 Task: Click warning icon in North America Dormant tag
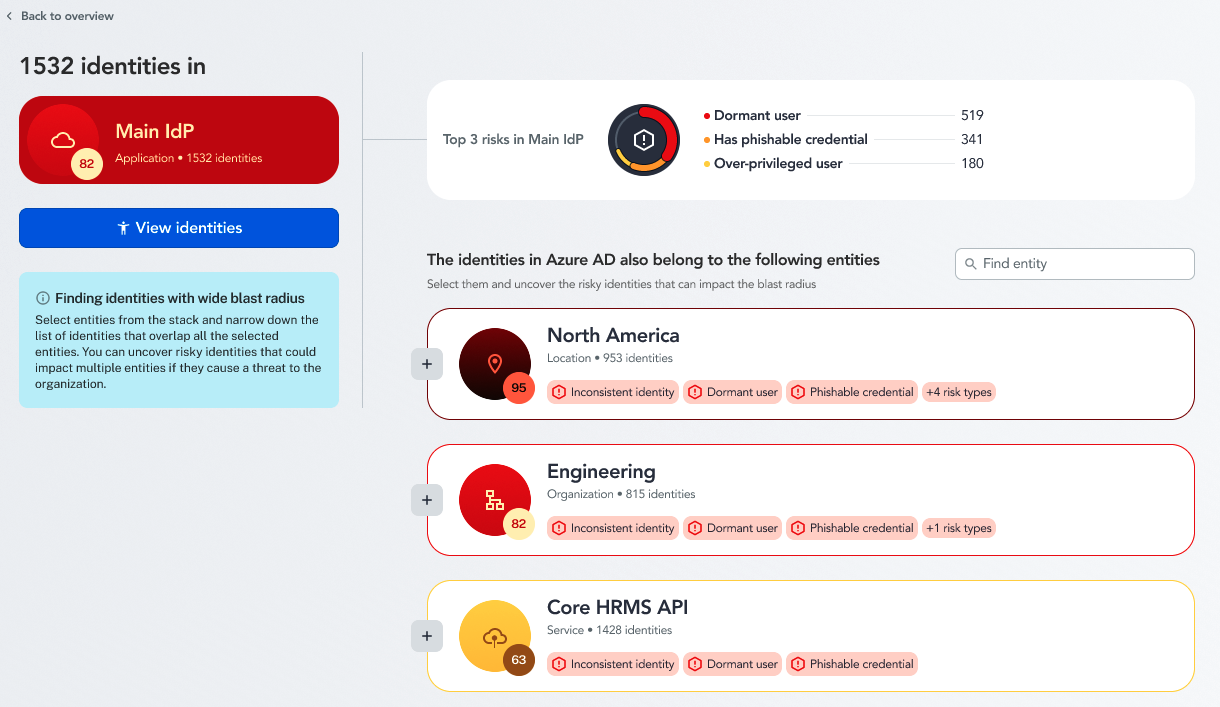pos(695,392)
